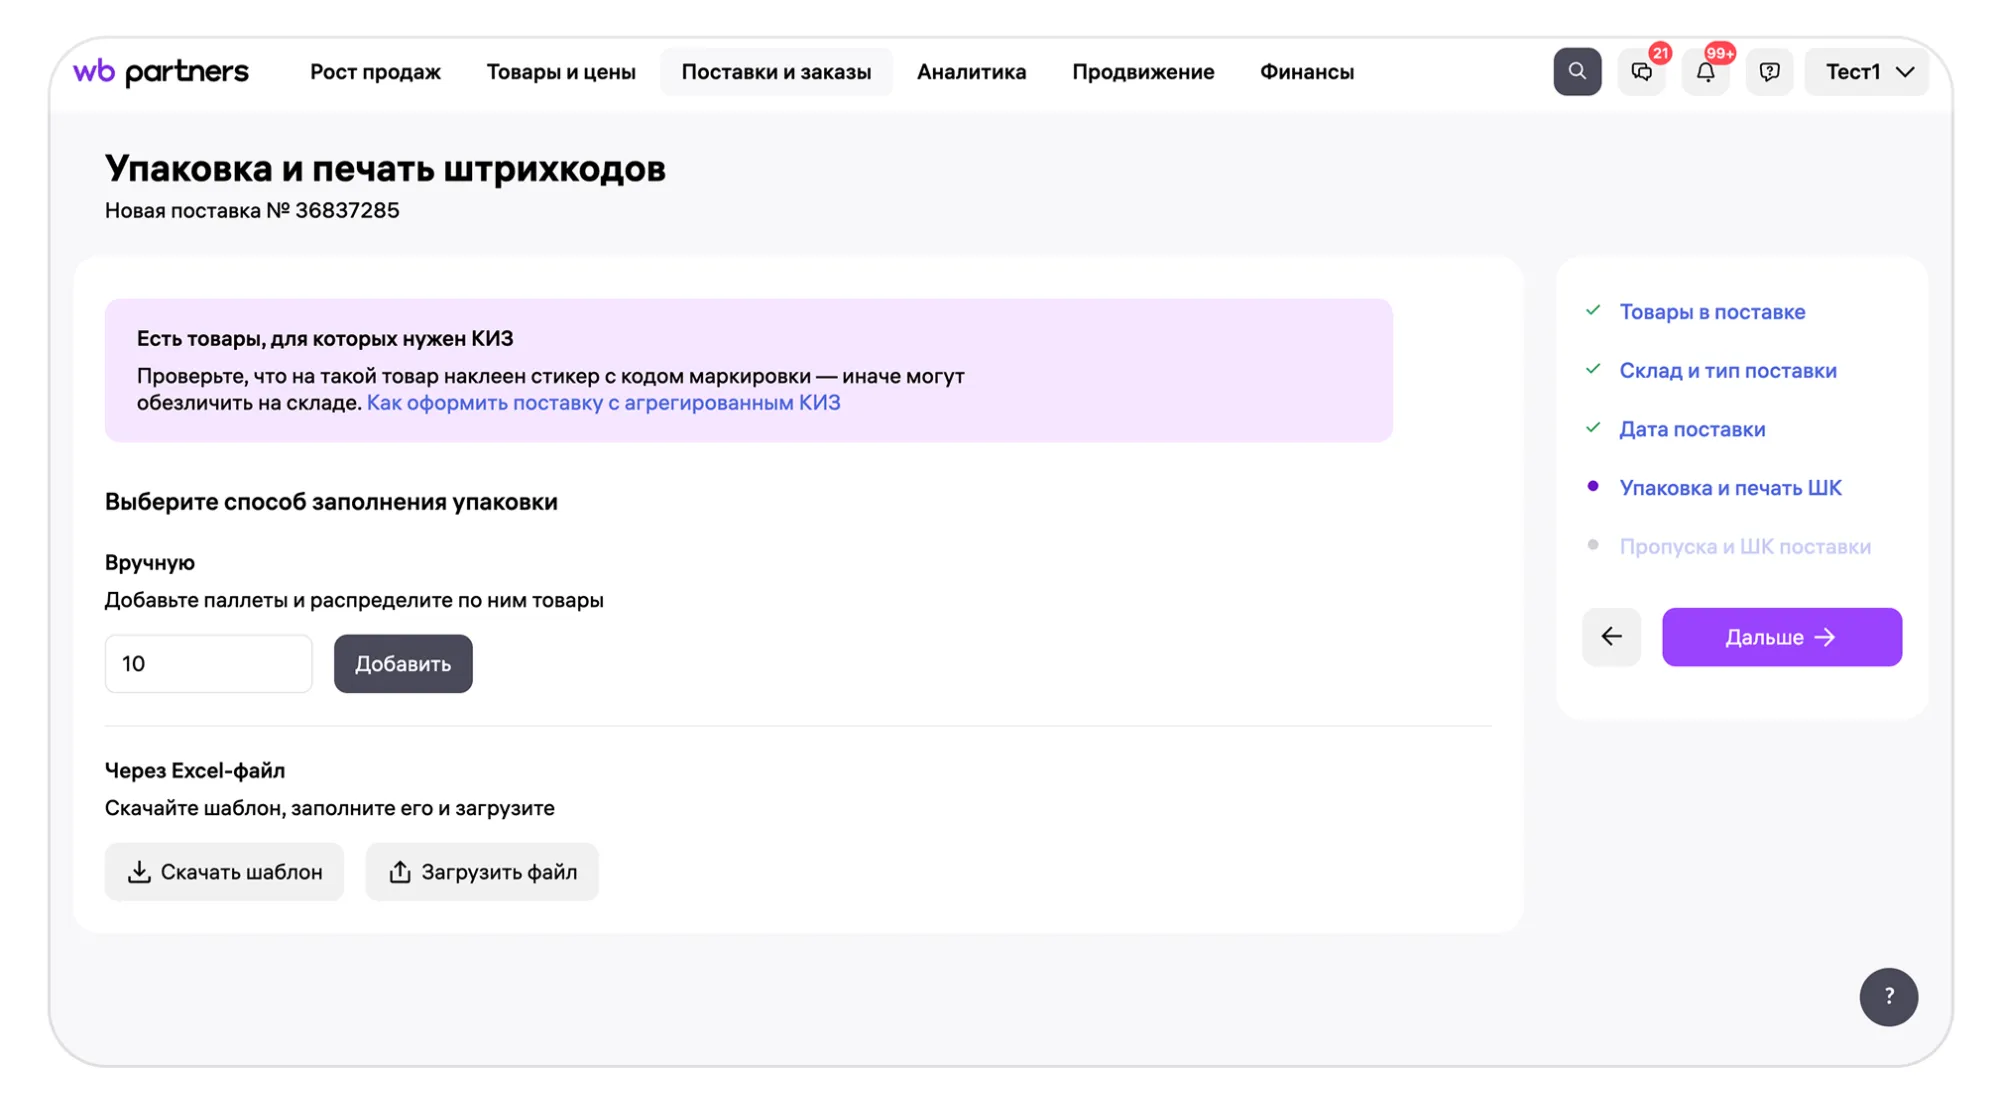Click the Через Excel-файл section label
This screenshot has height=1104, width=1999.
195,771
